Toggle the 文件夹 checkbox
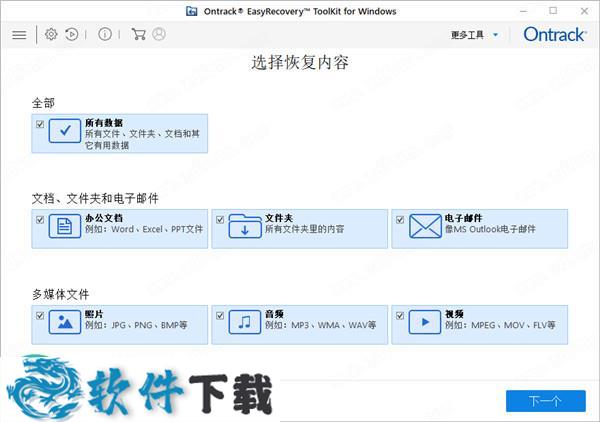Viewport: 600px width, 422px height. 220,220
